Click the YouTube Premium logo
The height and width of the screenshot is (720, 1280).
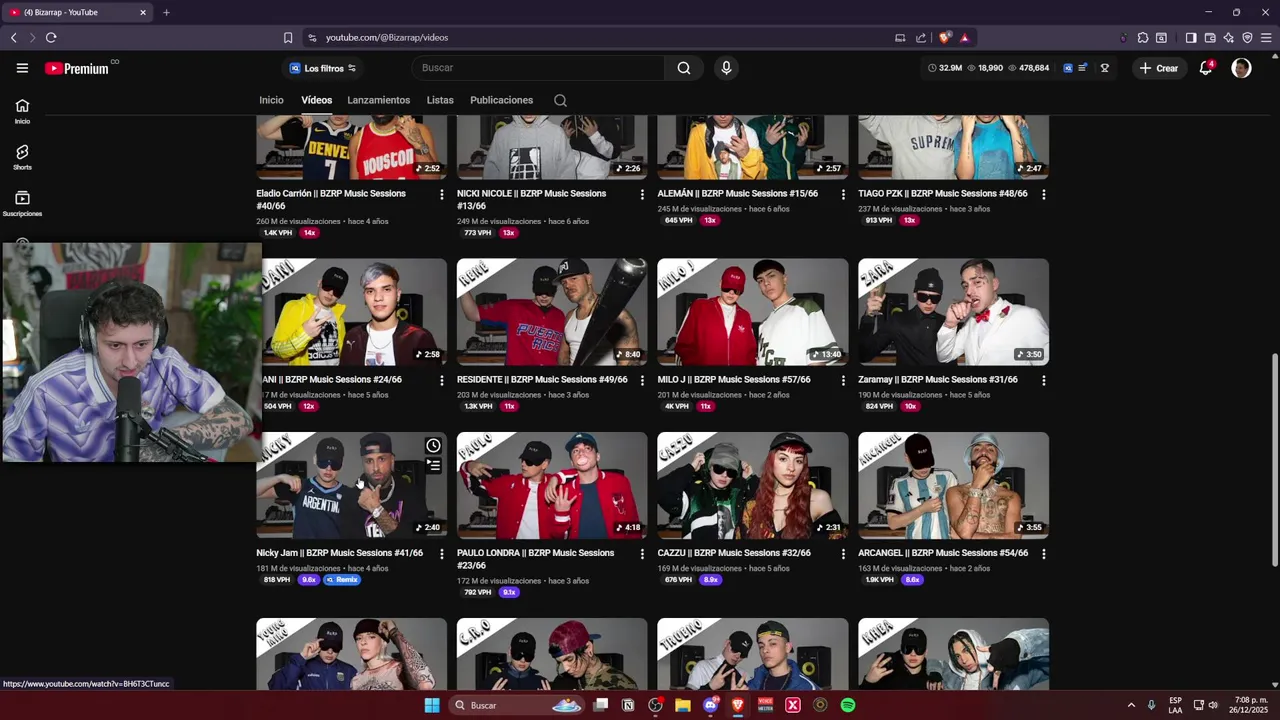click(x=77, y=68)
